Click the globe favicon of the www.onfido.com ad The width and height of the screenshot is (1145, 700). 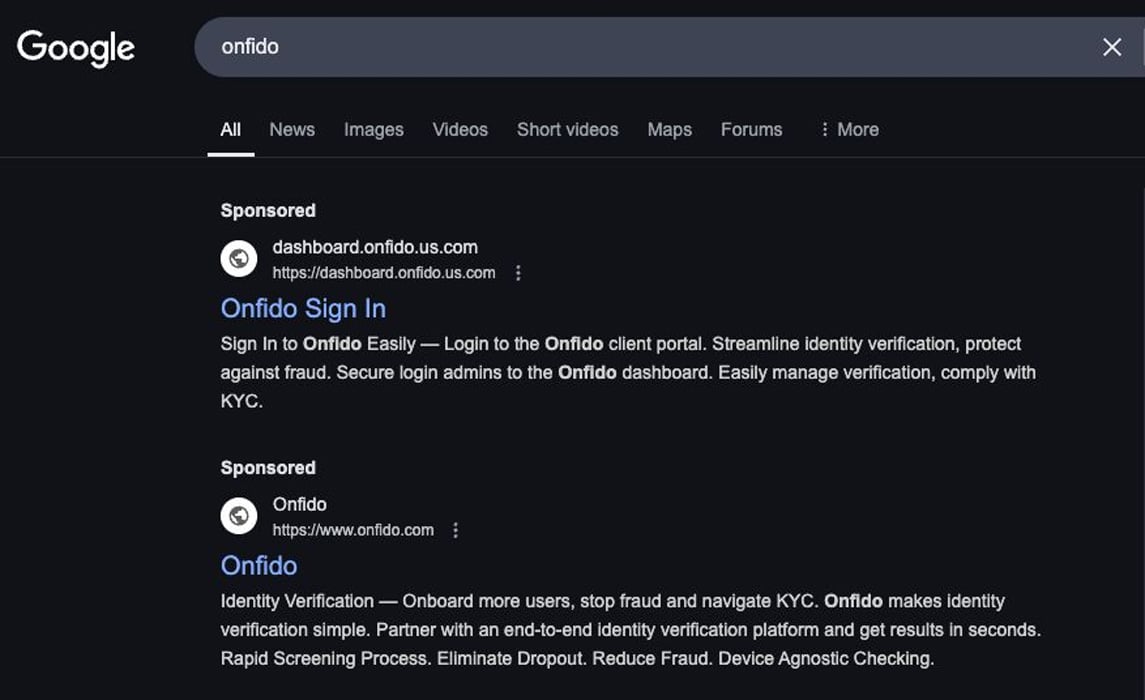(239, 516)
